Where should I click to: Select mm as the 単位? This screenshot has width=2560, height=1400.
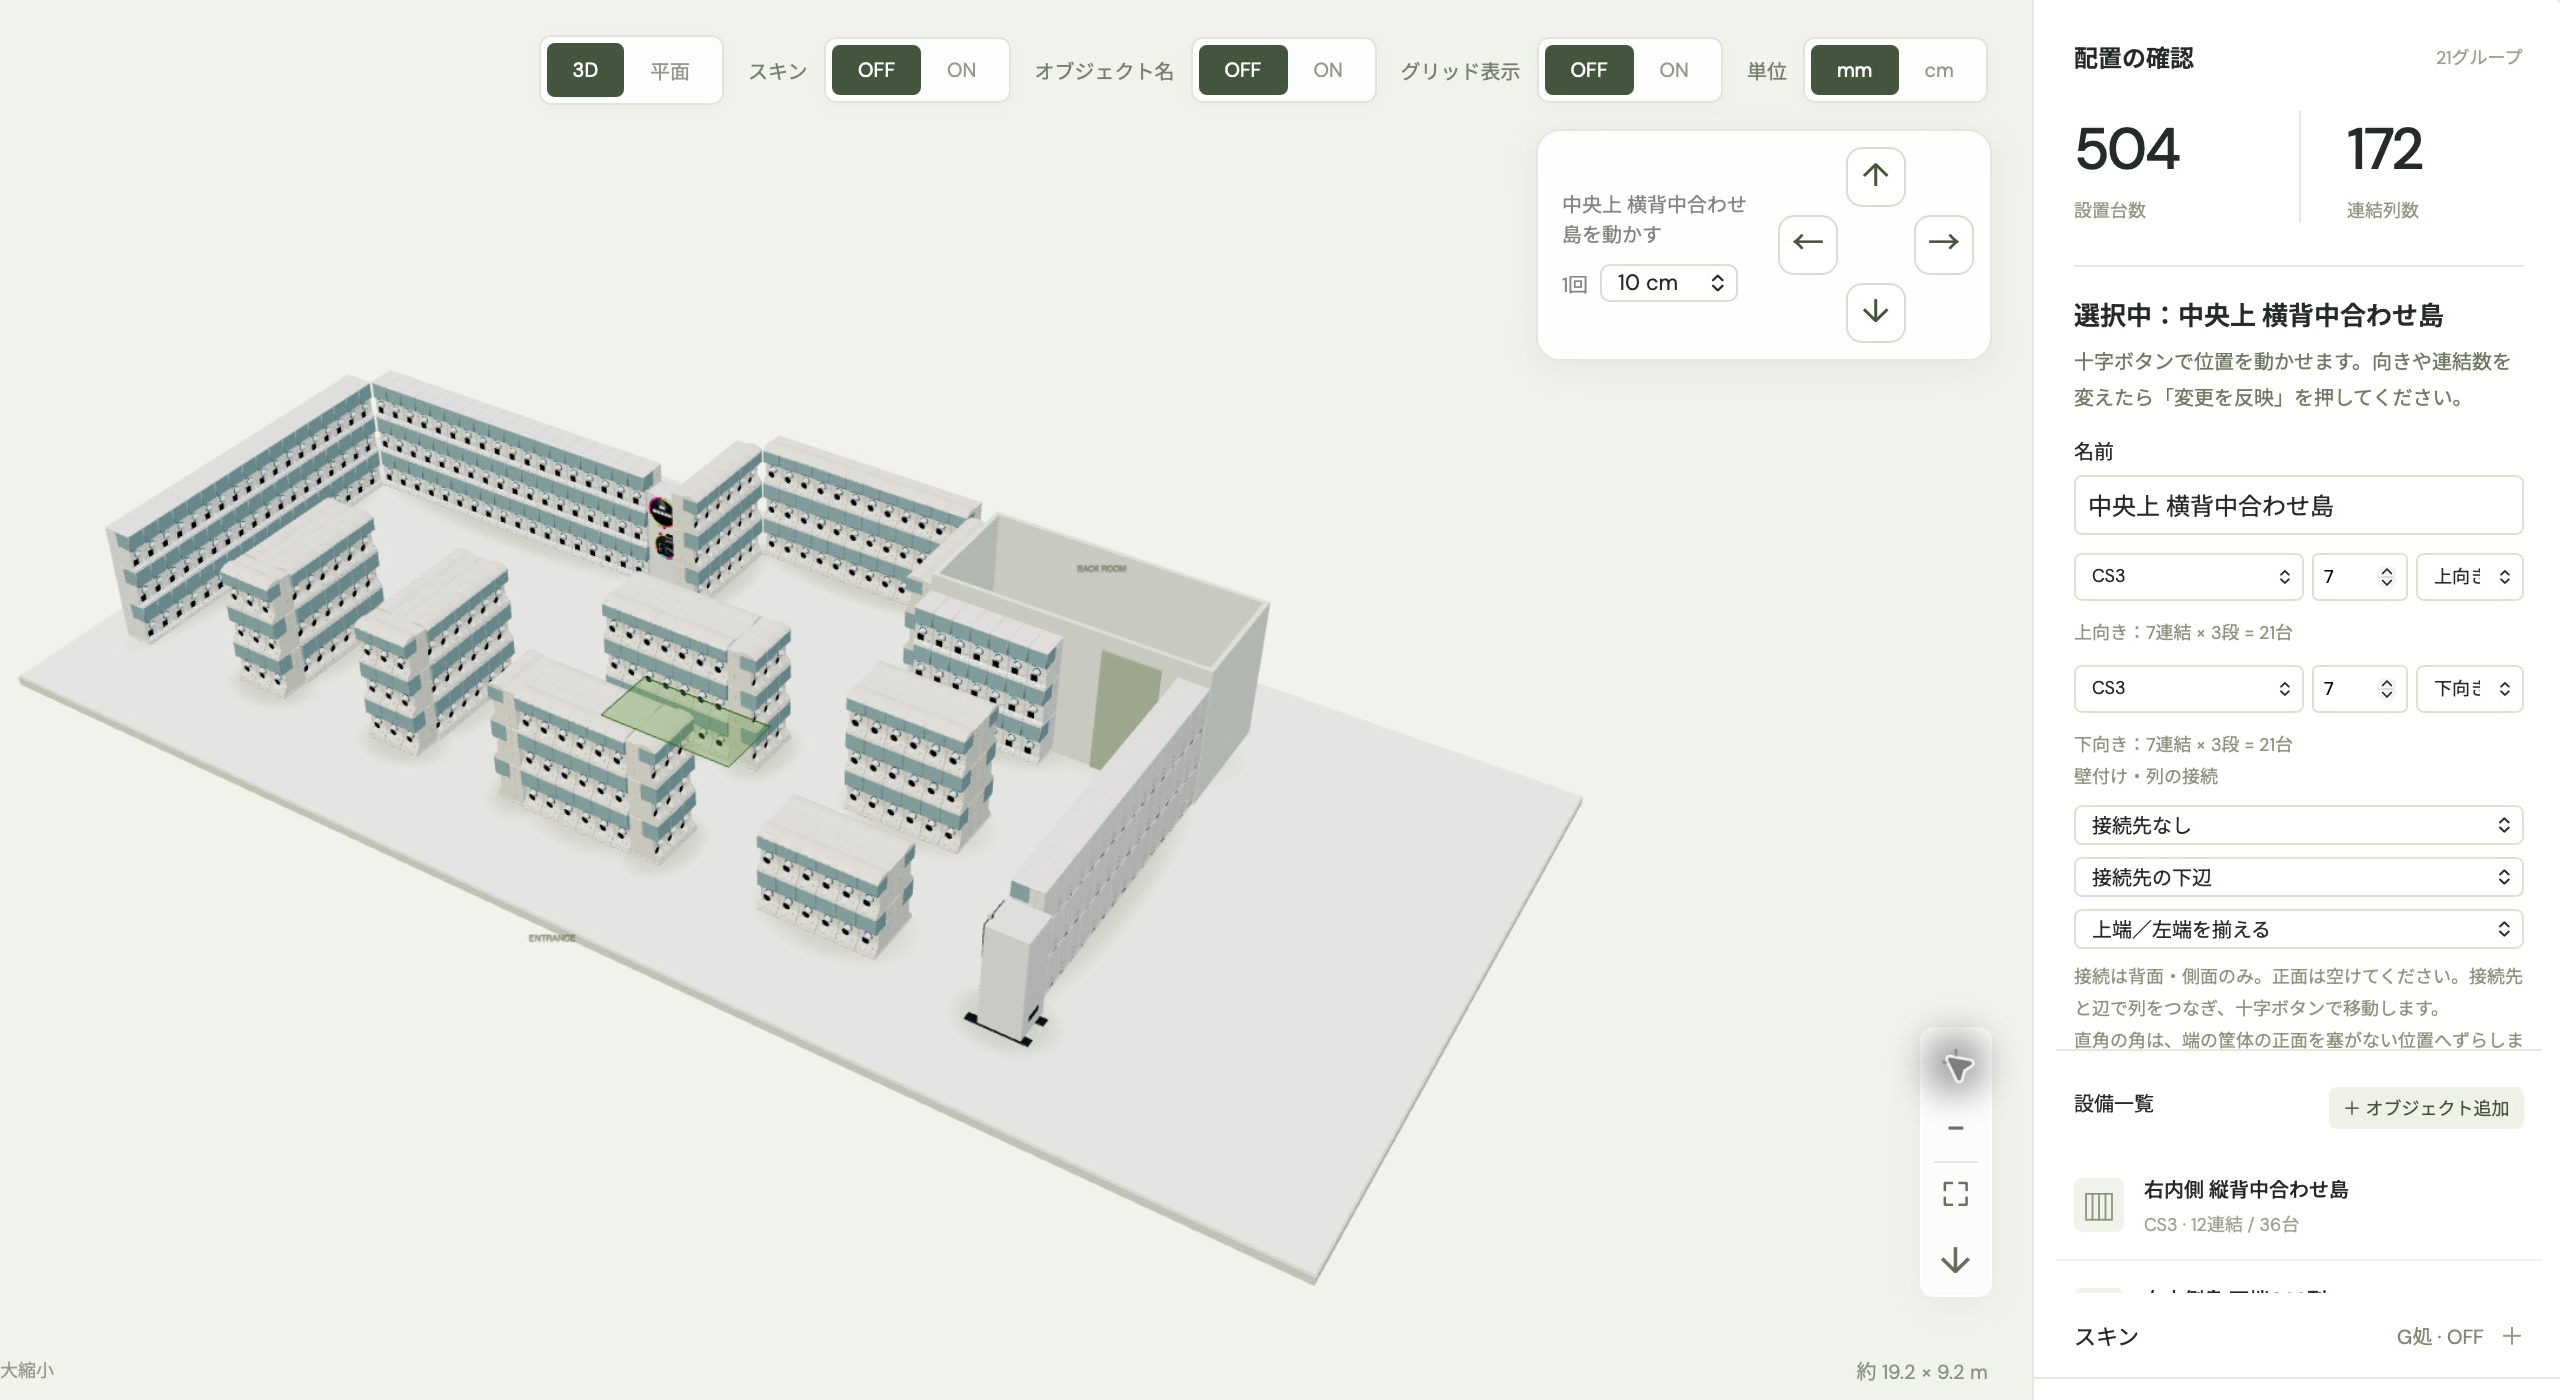(x=1854, y=70)
